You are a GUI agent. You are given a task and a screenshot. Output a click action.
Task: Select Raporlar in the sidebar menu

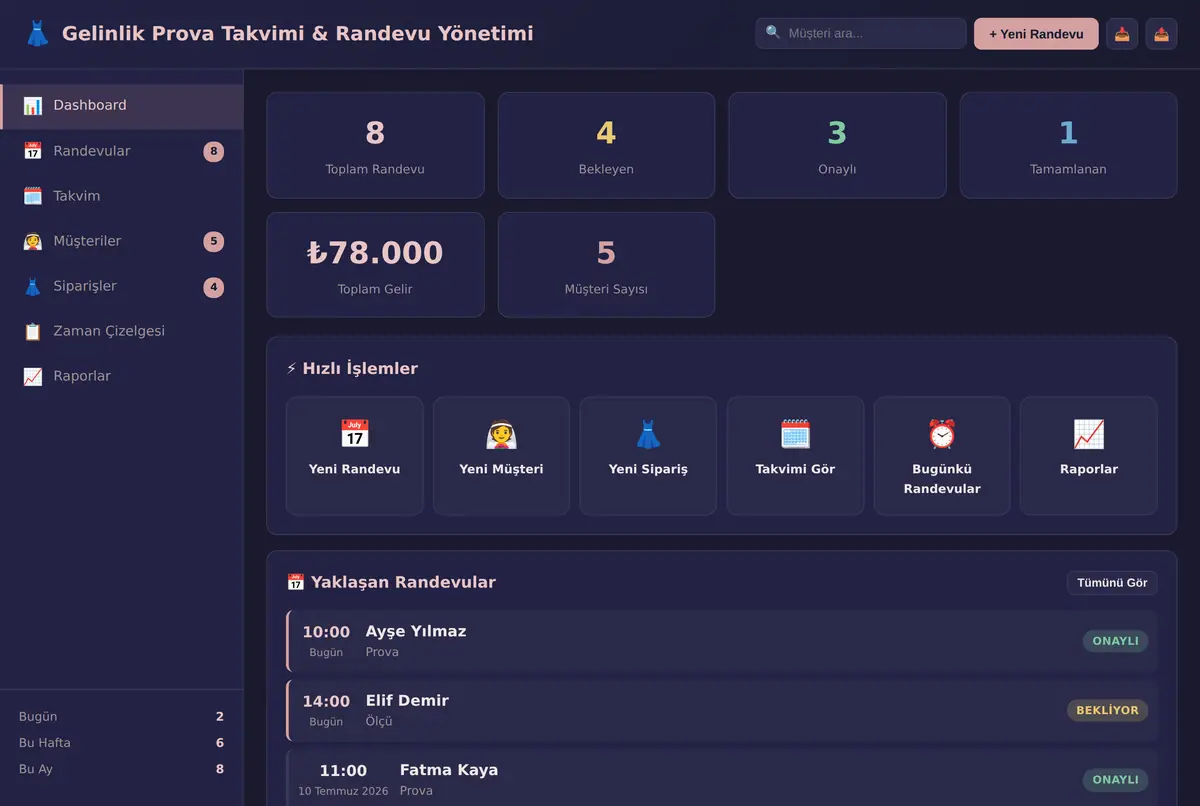(x=122, y=376)
